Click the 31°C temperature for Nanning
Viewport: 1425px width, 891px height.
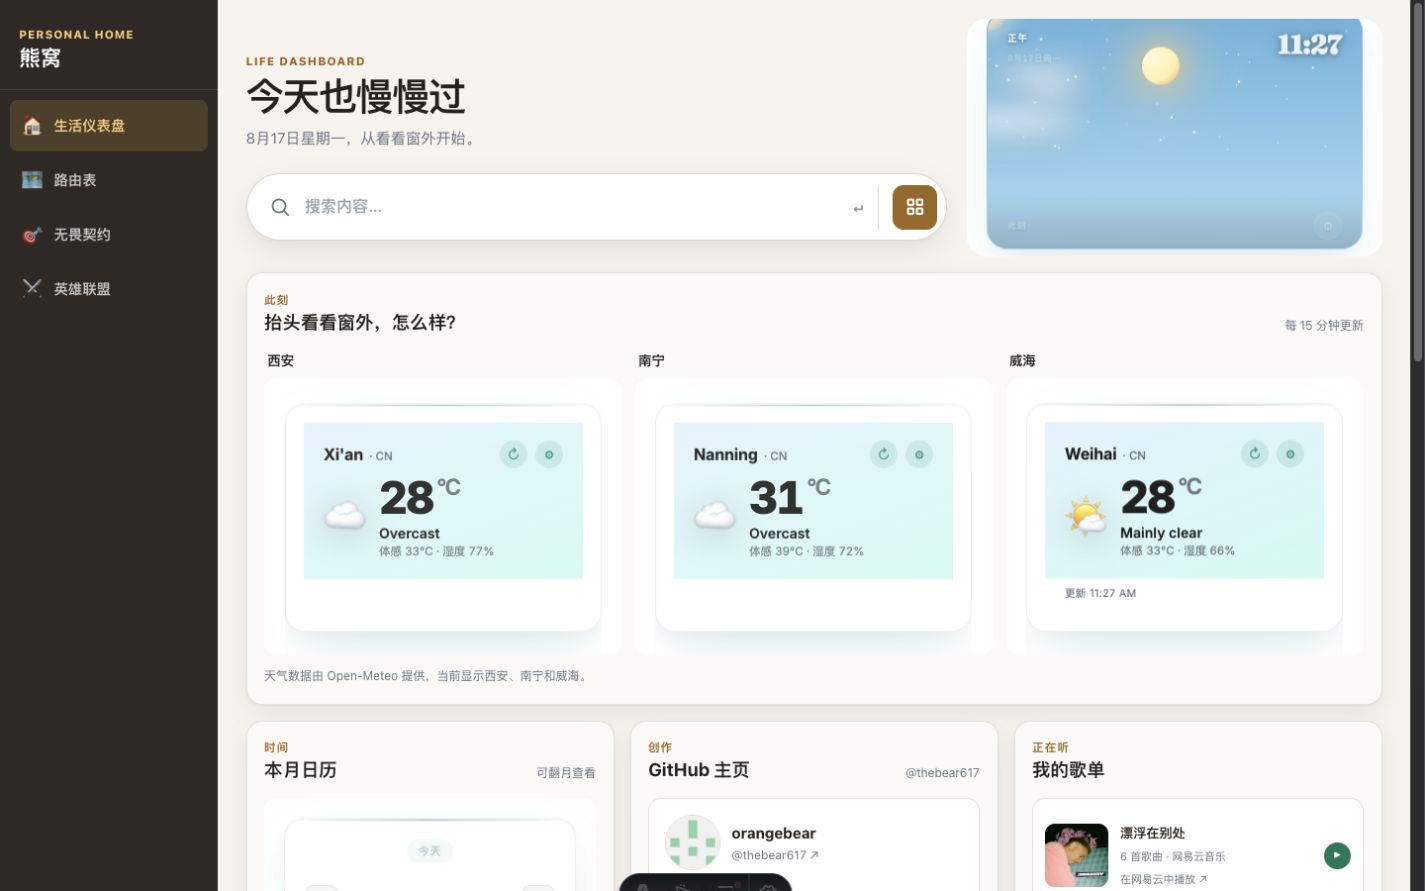click(789, 497)
